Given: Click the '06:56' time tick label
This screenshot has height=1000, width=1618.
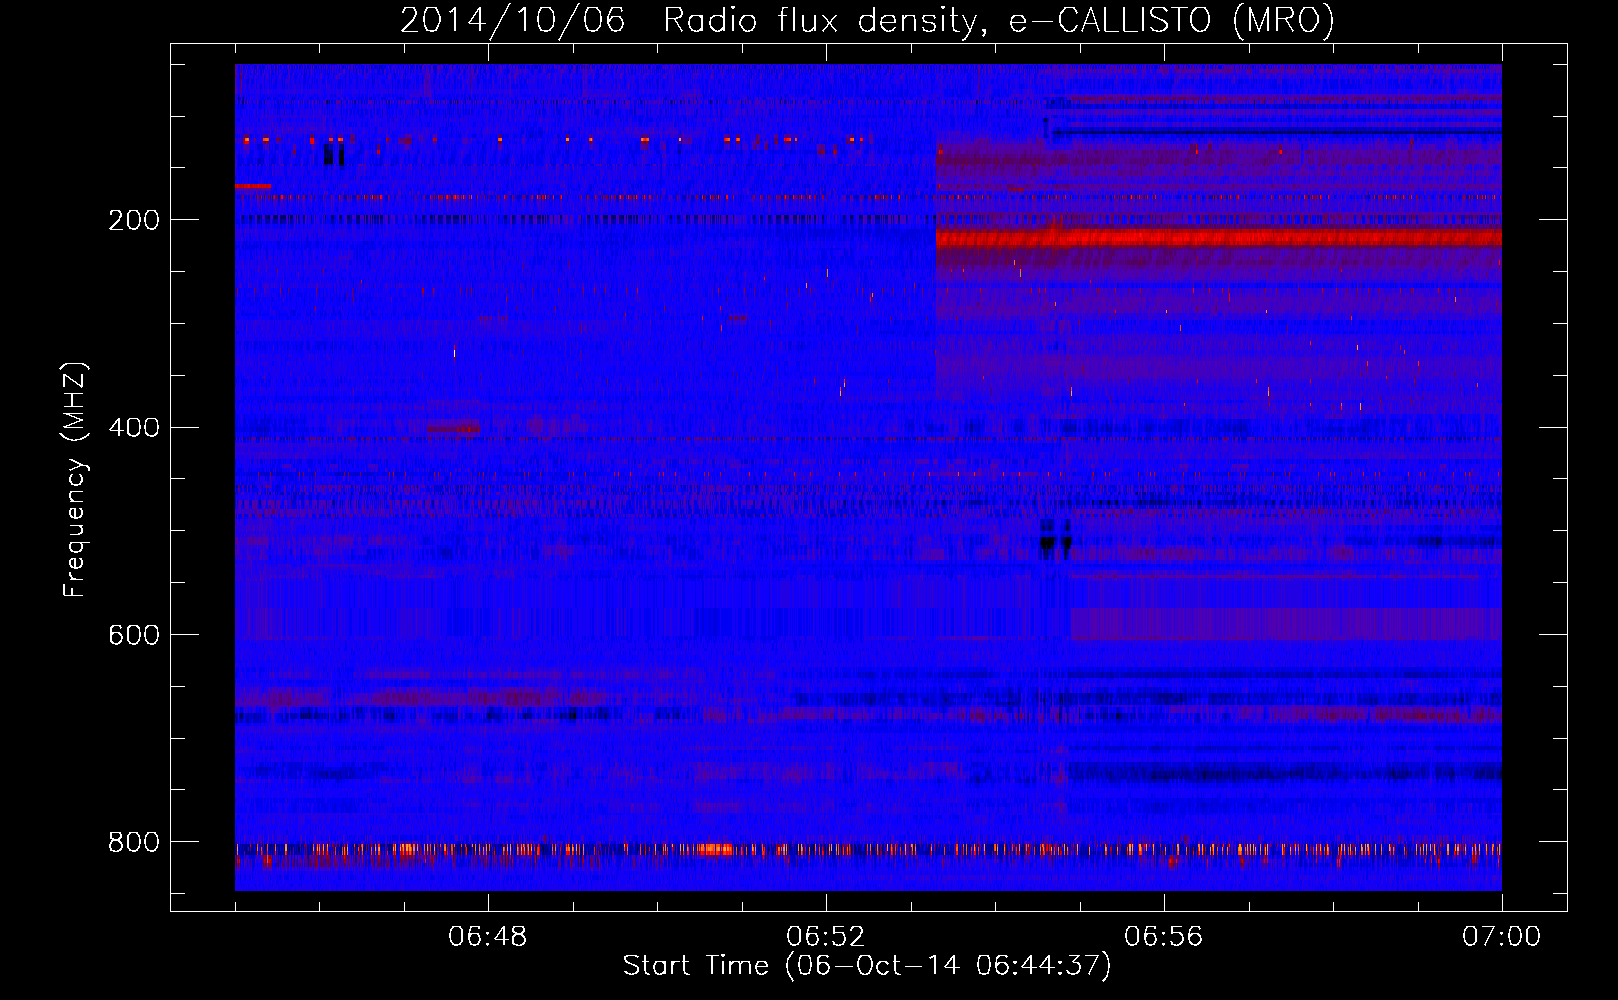Looking at the screenshot, I should tap(1164, 937).
